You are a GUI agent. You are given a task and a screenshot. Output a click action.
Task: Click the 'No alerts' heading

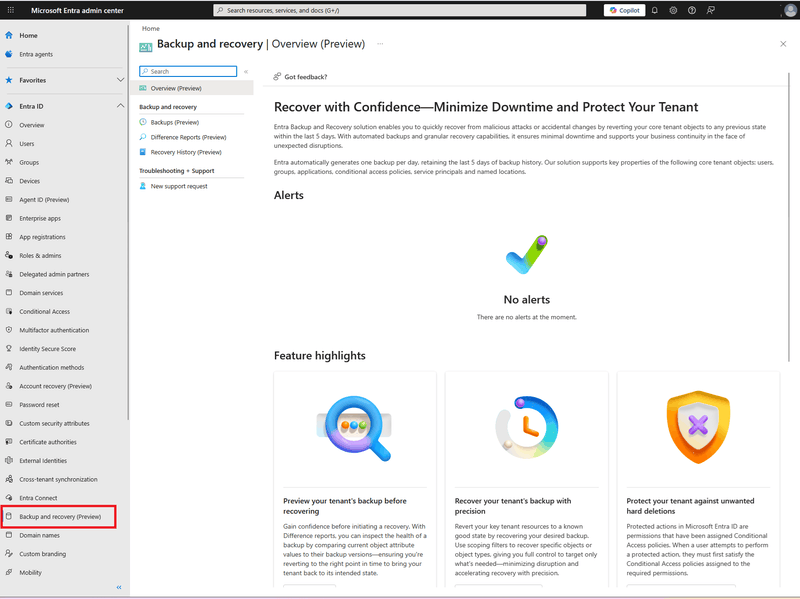[527, 300]
